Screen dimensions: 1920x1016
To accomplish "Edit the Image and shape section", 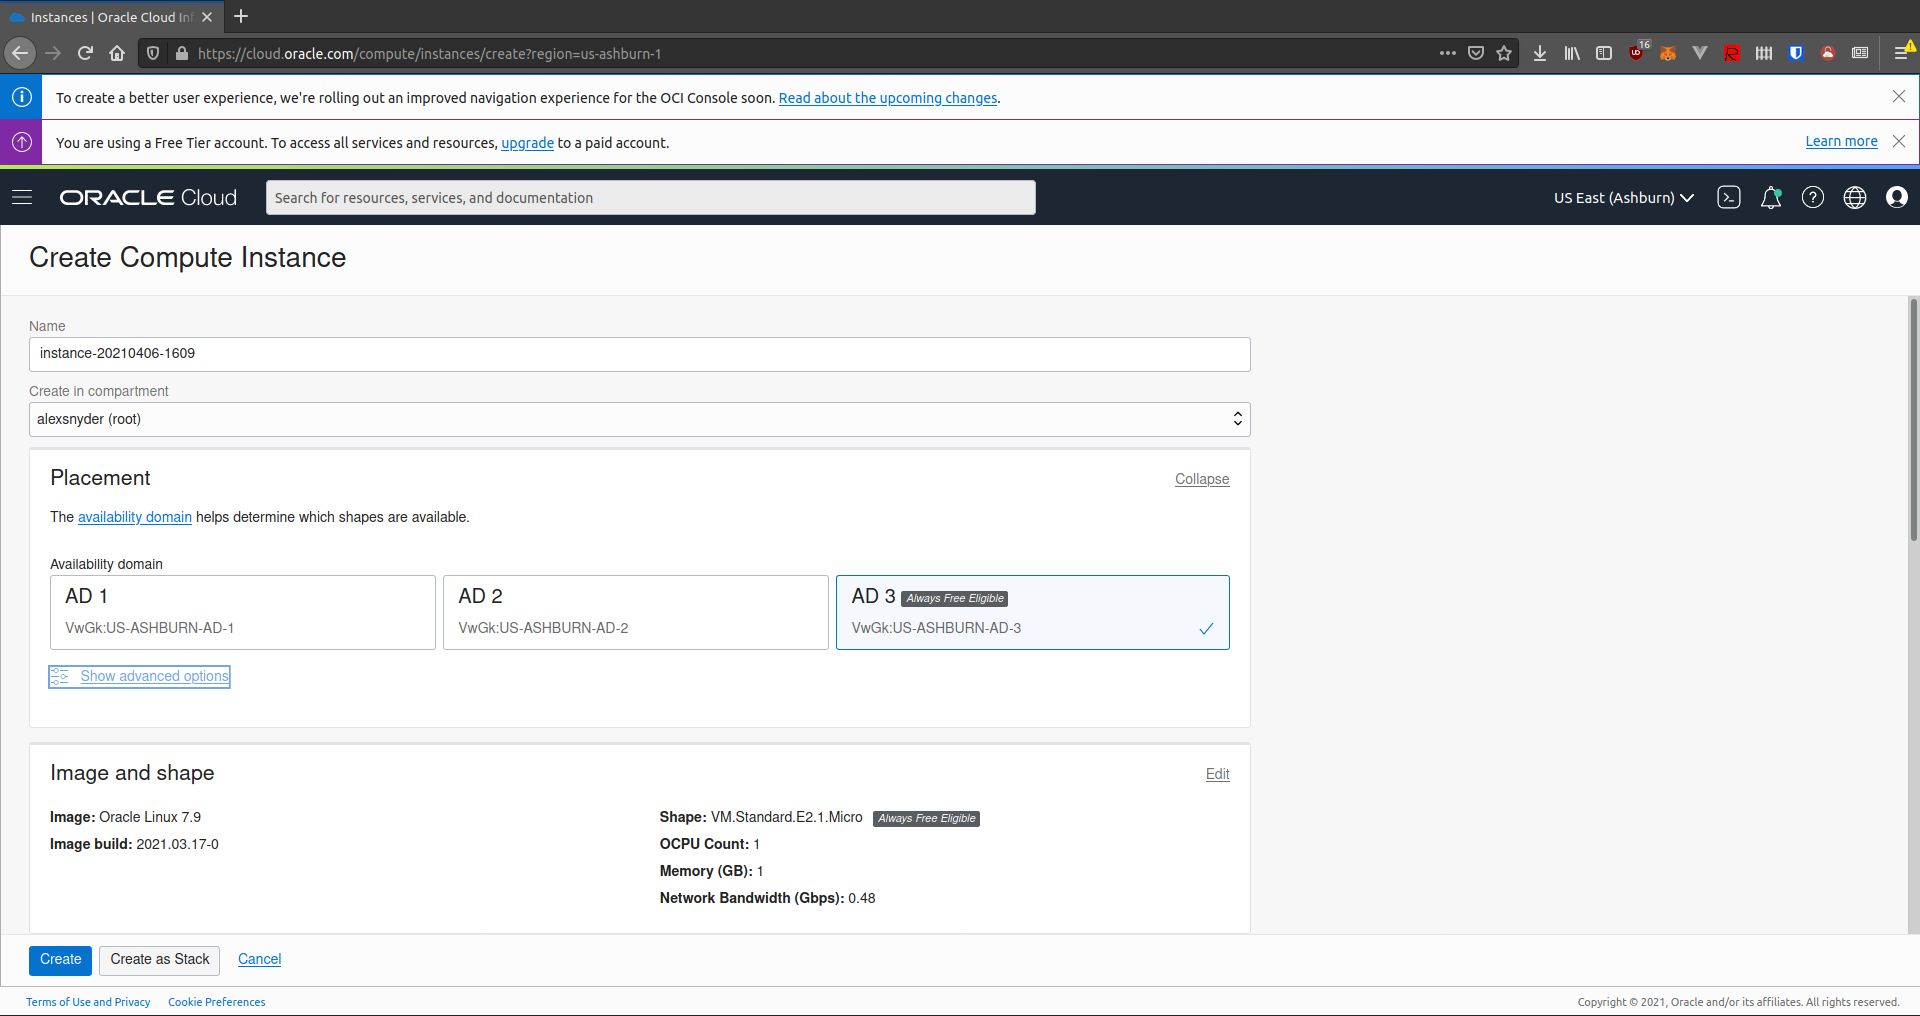I will point(1218,774).
